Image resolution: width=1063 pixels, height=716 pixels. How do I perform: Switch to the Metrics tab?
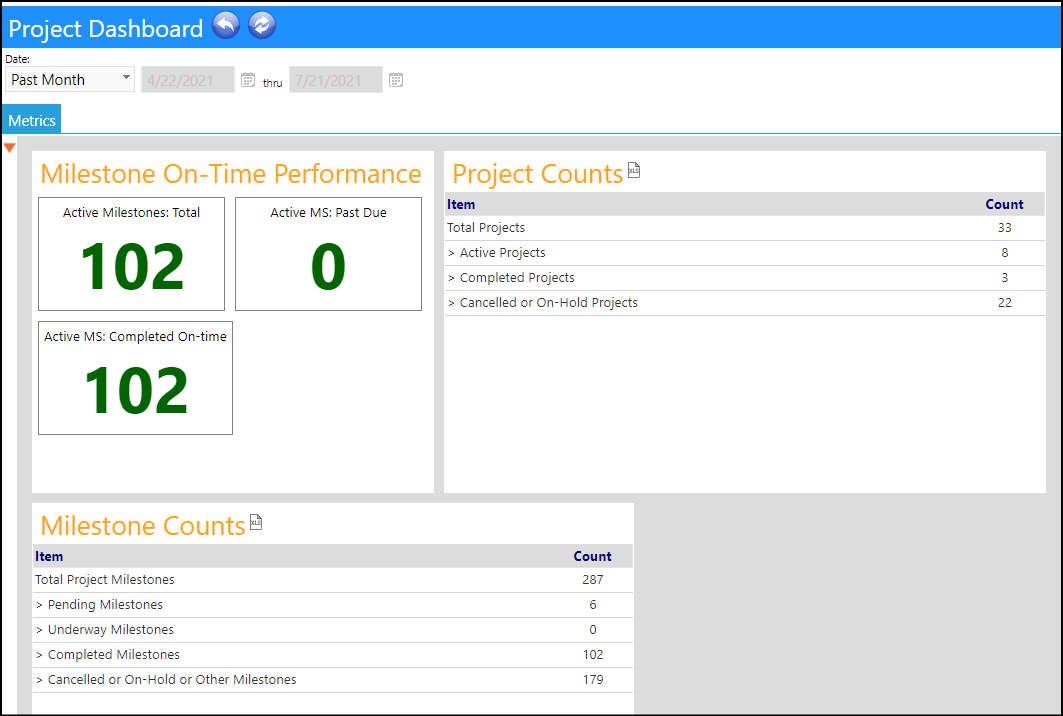tap(32, 119)
